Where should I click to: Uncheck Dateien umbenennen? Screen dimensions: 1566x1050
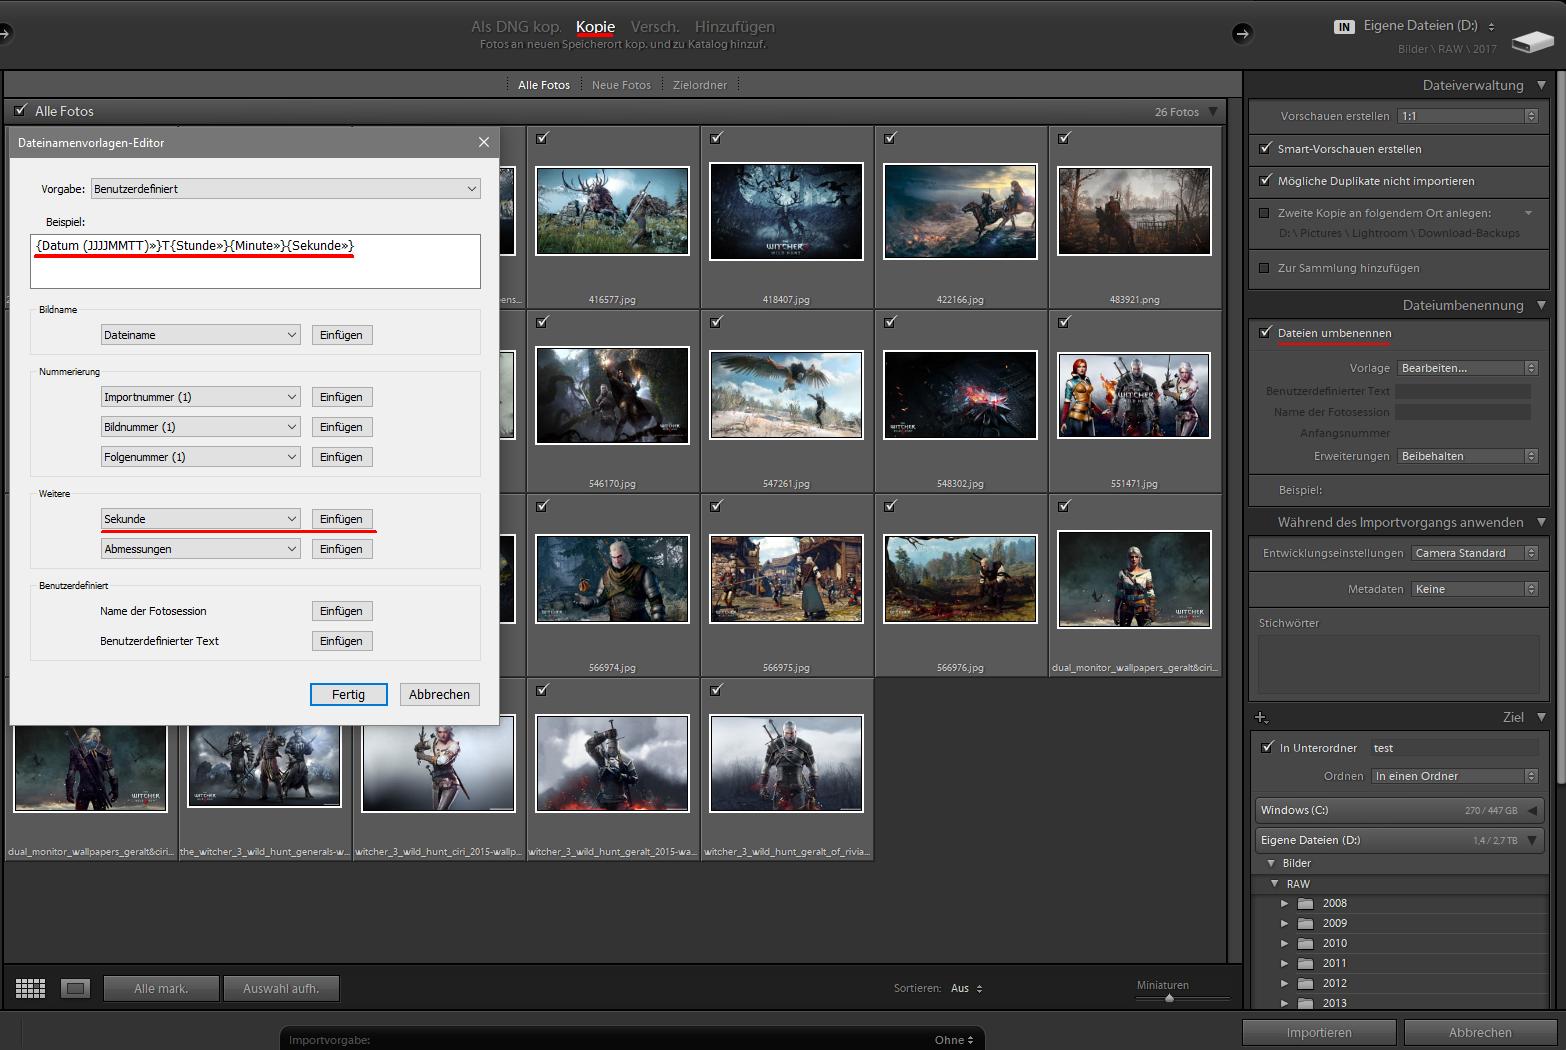coord(1265,333)
